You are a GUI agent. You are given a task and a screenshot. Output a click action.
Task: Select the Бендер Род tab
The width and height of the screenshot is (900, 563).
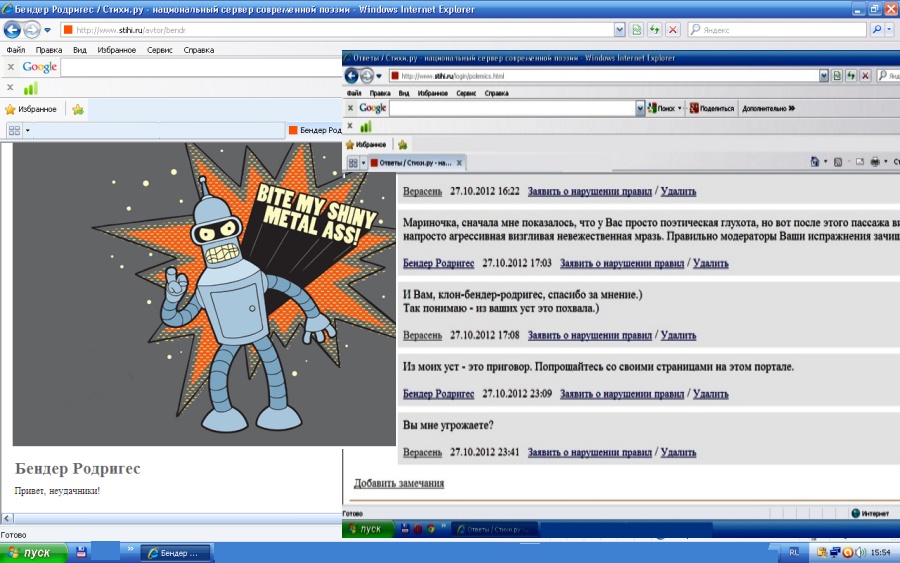coord(315,130)
